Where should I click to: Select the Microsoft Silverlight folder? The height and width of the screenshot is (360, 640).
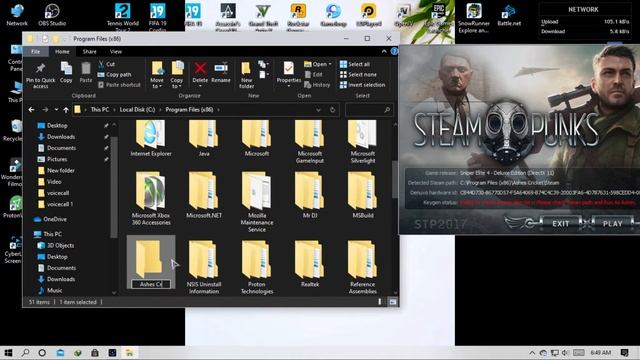pyautogui.click(x=362, y=141)
